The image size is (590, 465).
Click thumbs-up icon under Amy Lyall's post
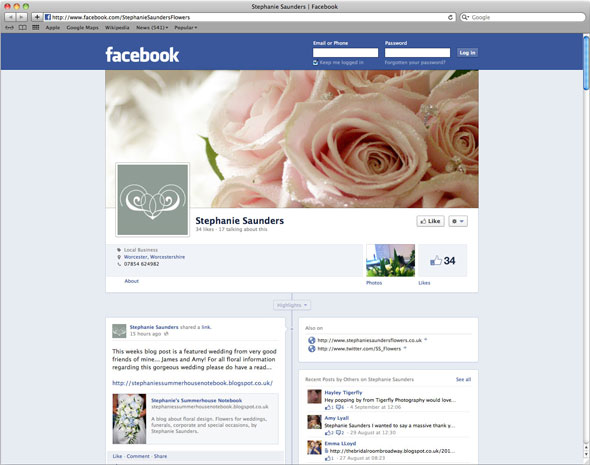[328, 433]
